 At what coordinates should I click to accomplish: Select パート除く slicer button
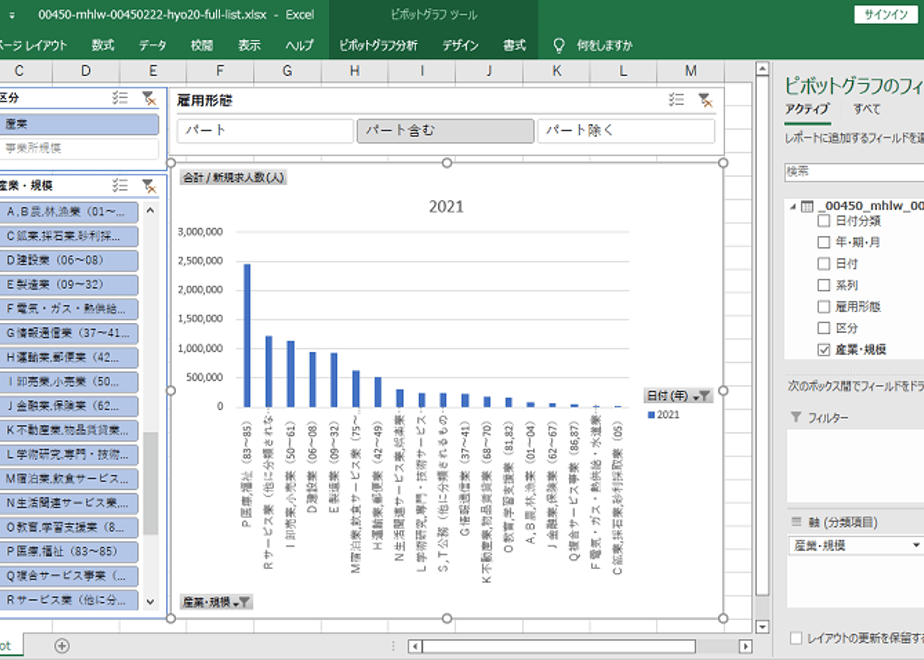tap(626, 131)
